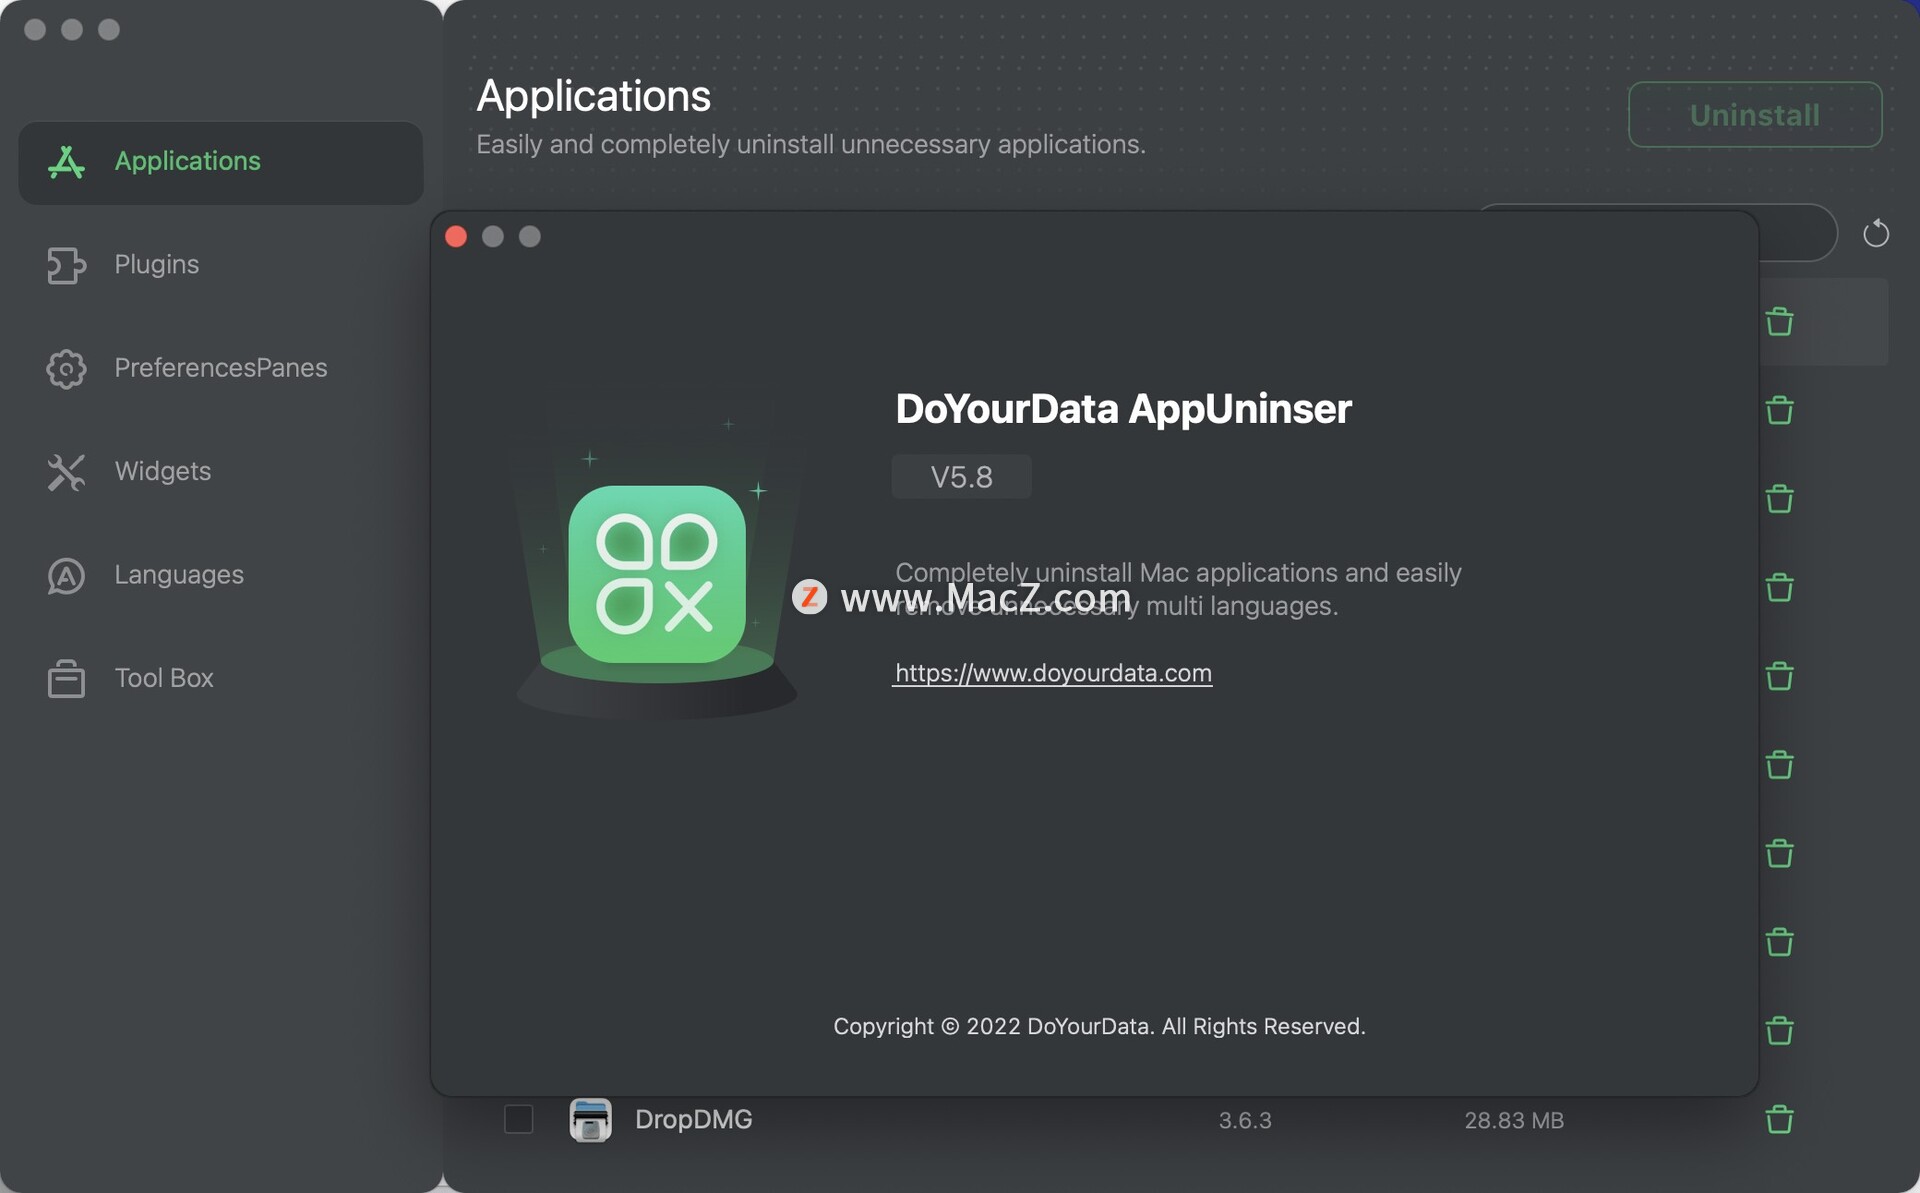Screen dimensions: 1920x1193
Task: Click the Applications sidebar icon
Action: click(66, 162)
